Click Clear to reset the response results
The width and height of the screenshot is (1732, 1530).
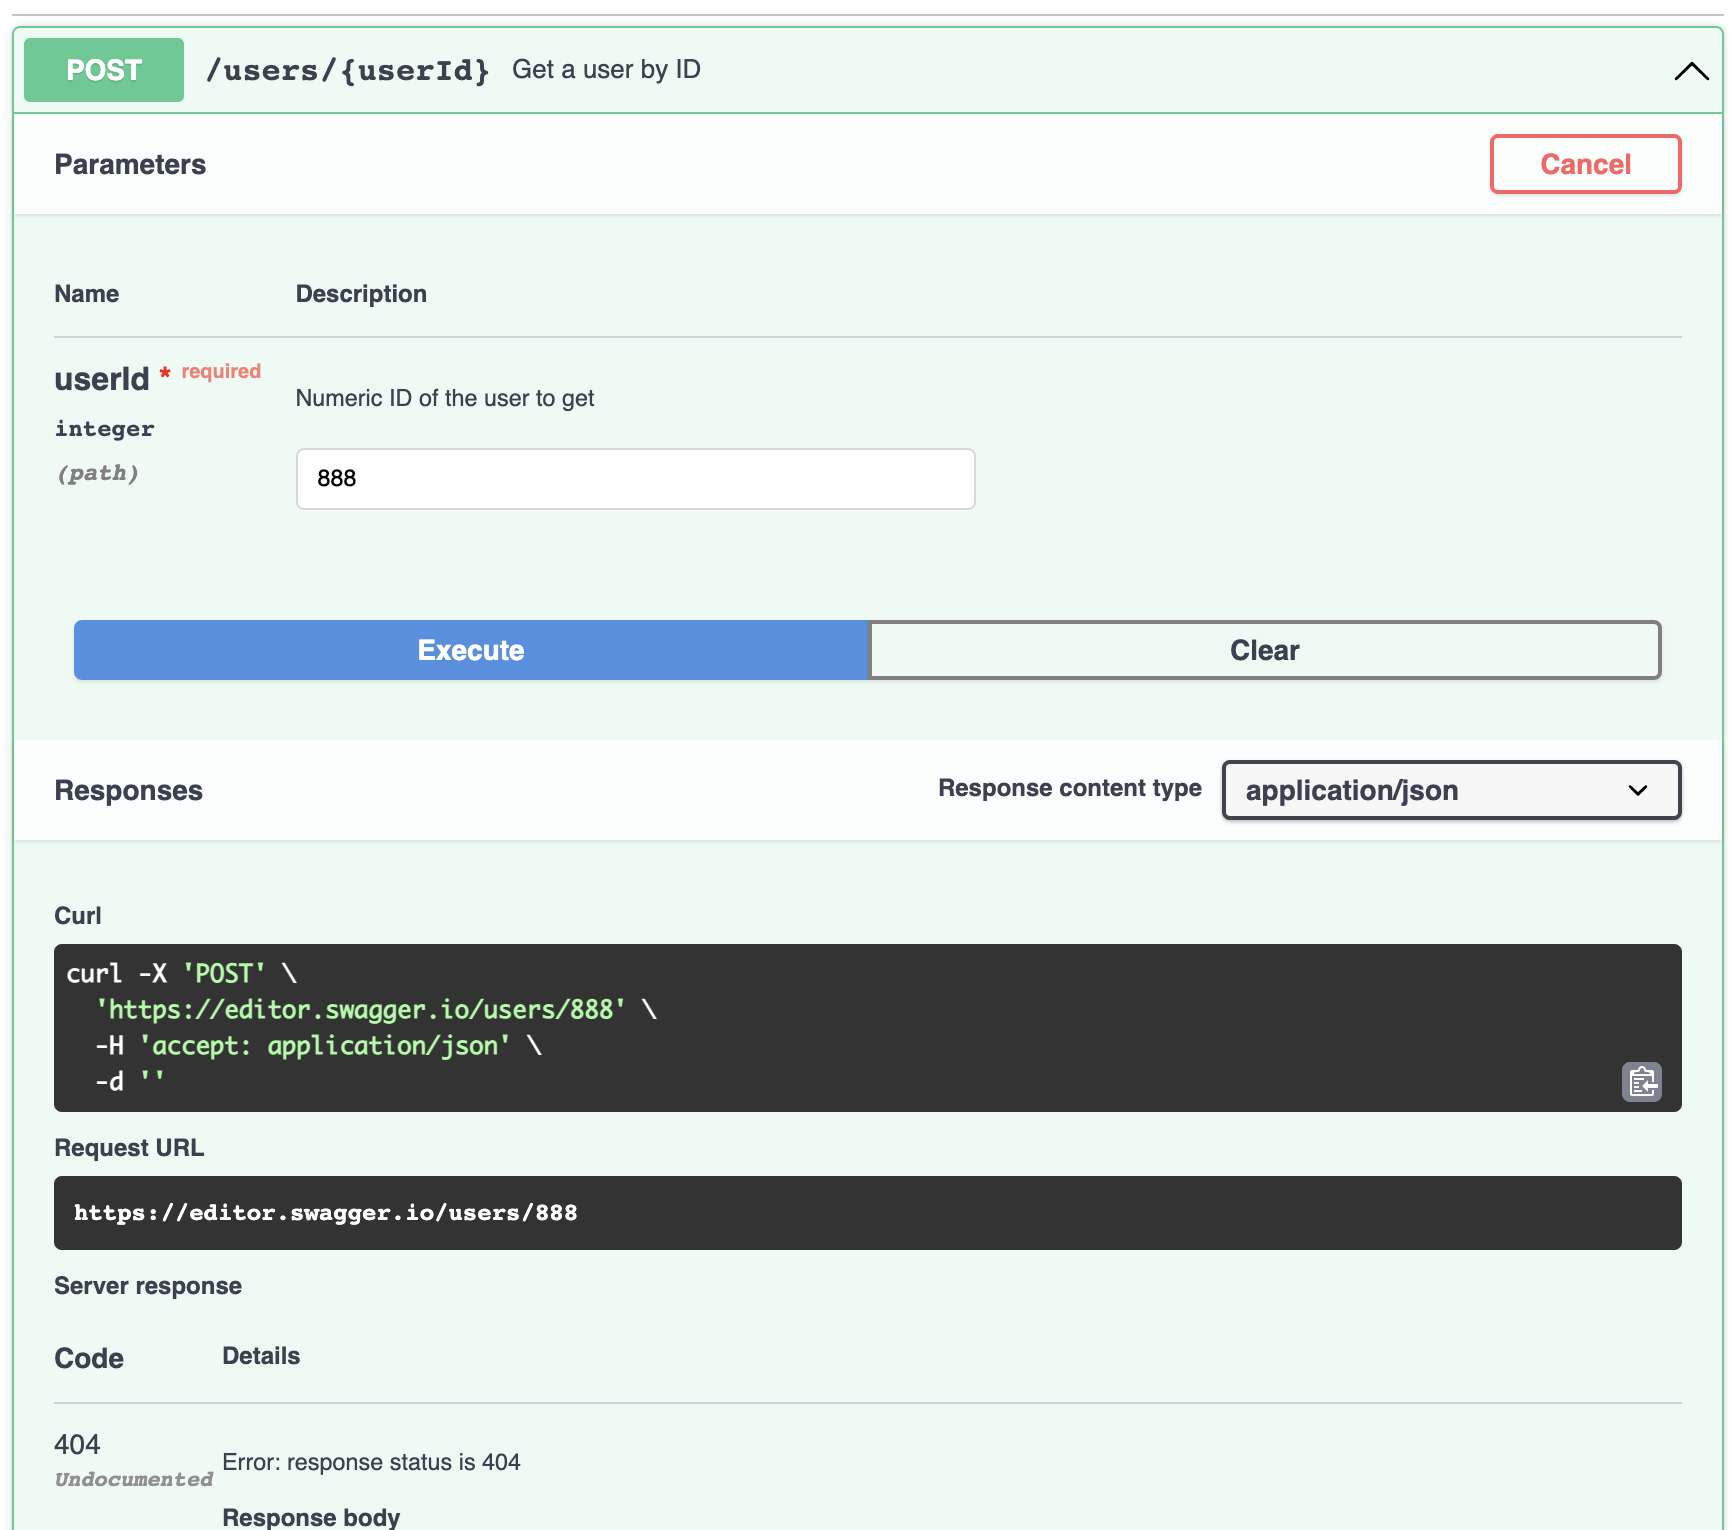point(1264,650)
